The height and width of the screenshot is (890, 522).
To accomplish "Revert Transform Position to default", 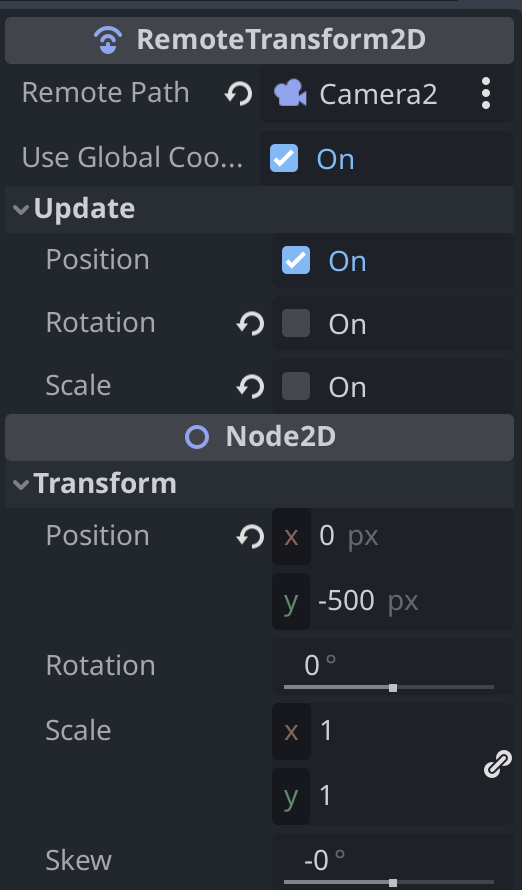I will [x=250, y=536].
